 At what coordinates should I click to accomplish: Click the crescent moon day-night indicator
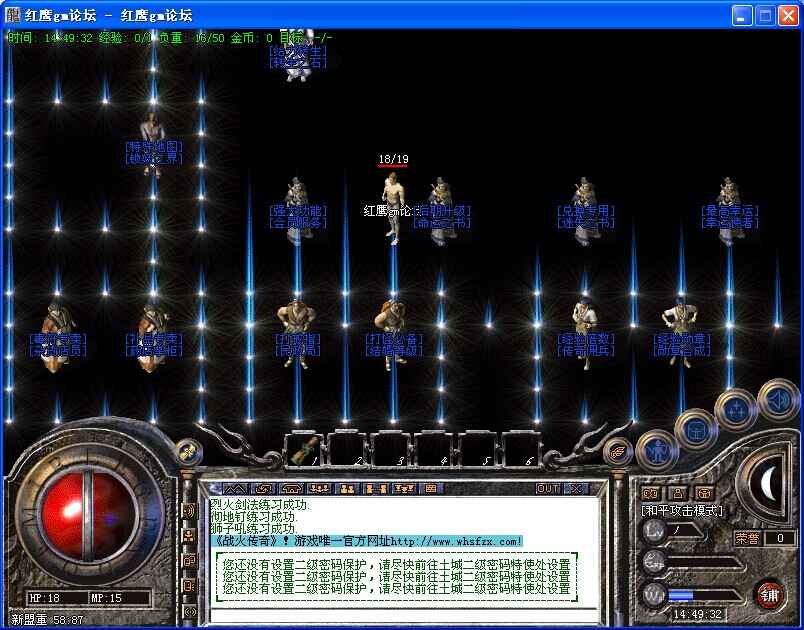pos(767,484)
